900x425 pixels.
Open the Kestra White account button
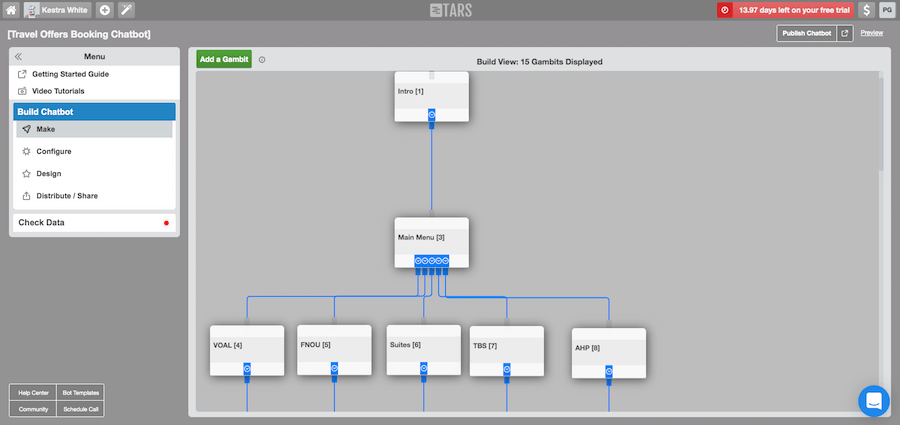57,10
